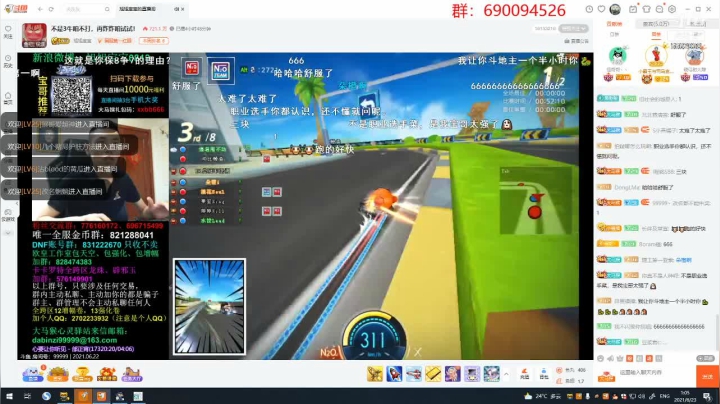Select the teal anime gift icon

point(491,374)
